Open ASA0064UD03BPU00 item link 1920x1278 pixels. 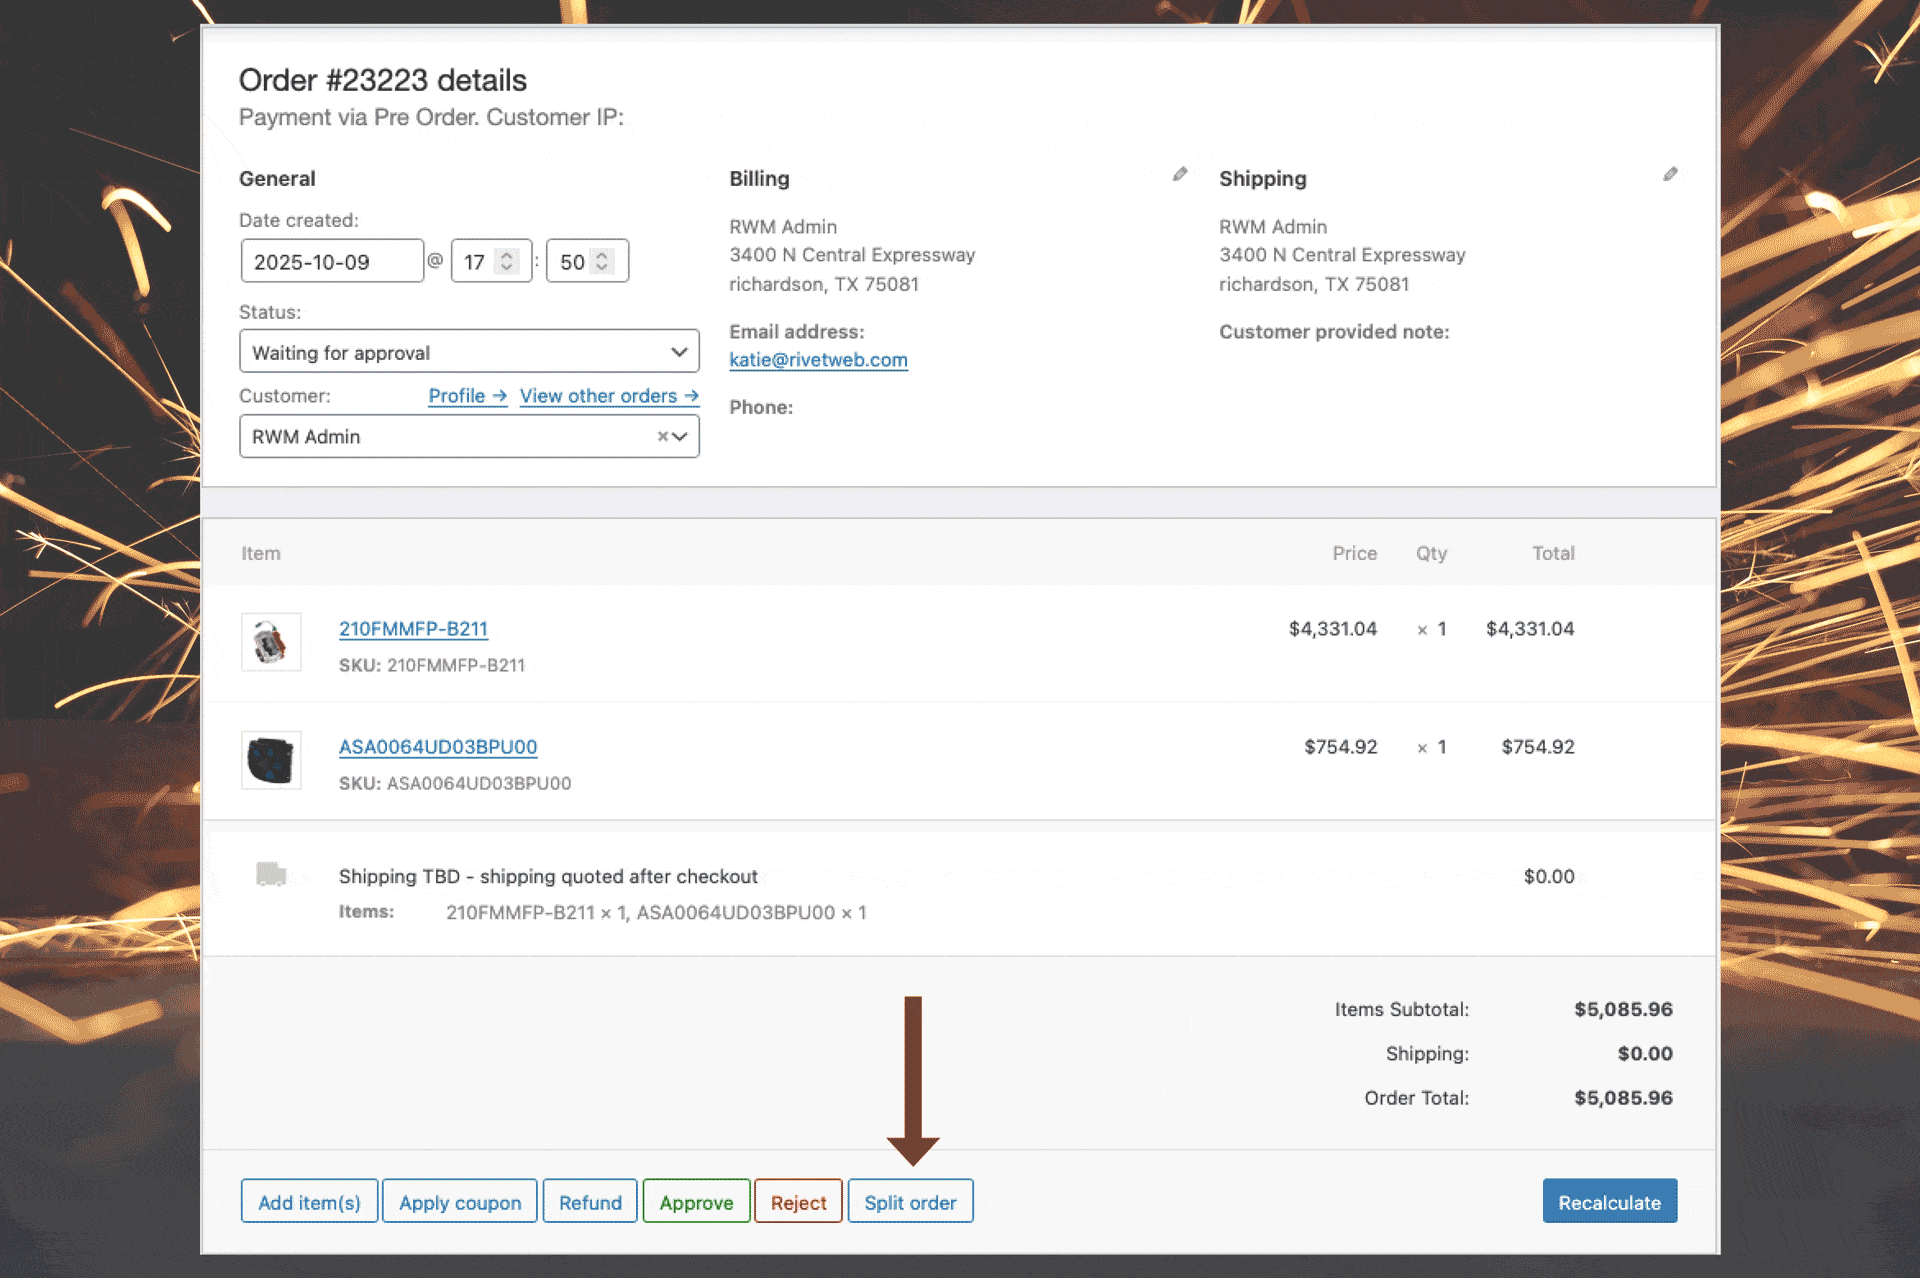point(438,747)
